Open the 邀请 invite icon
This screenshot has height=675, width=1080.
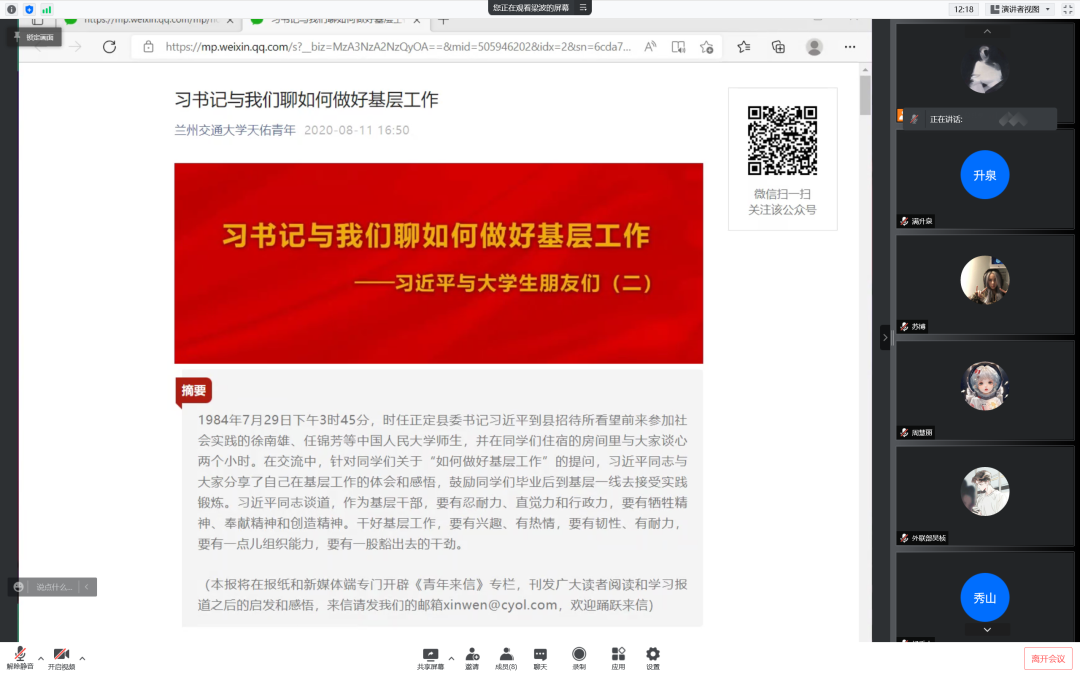[472, 658]
